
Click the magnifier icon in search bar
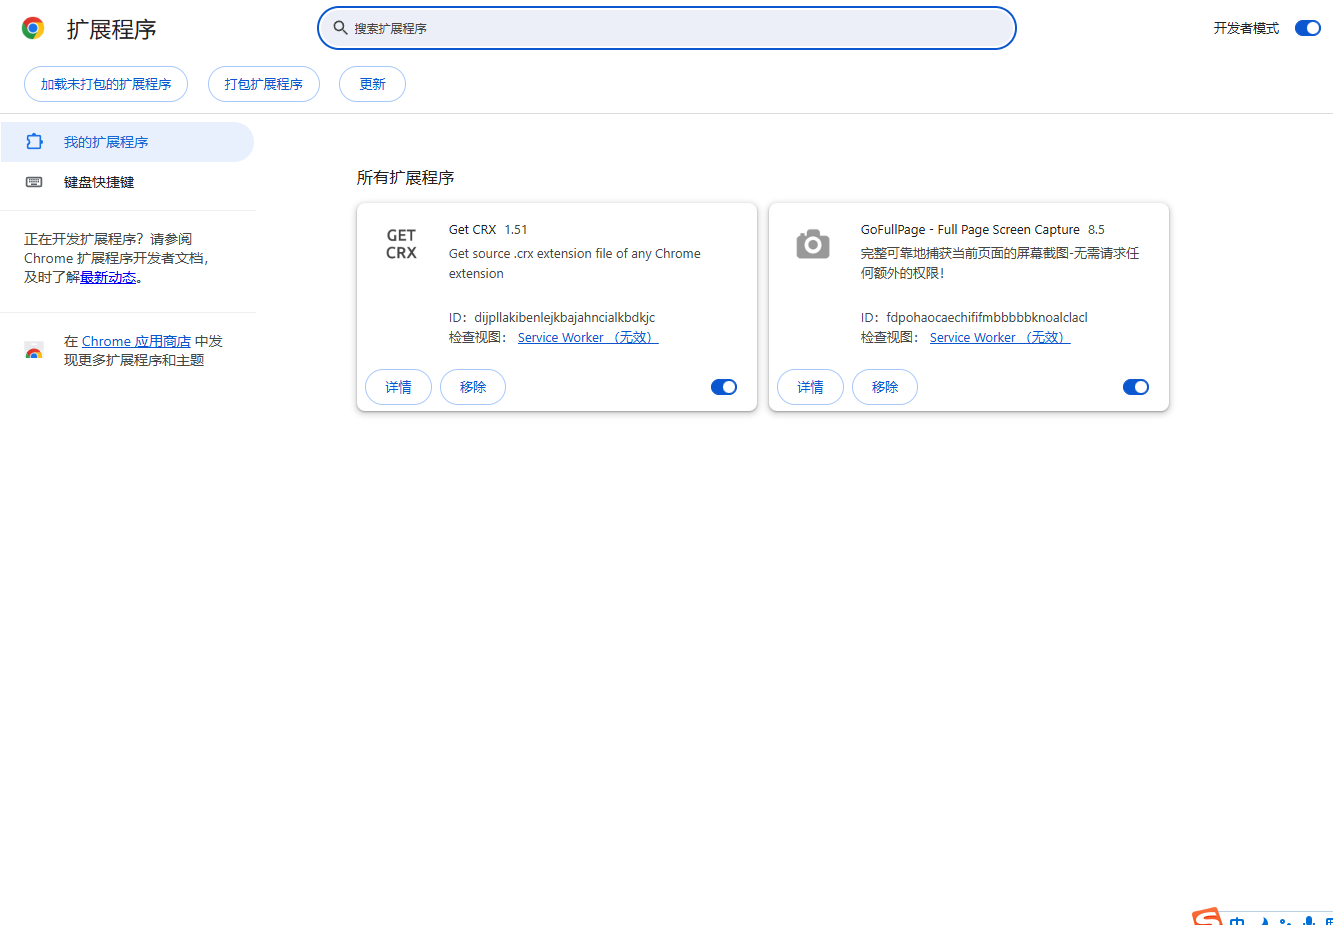pyautogui.click(x=340, y=28)
